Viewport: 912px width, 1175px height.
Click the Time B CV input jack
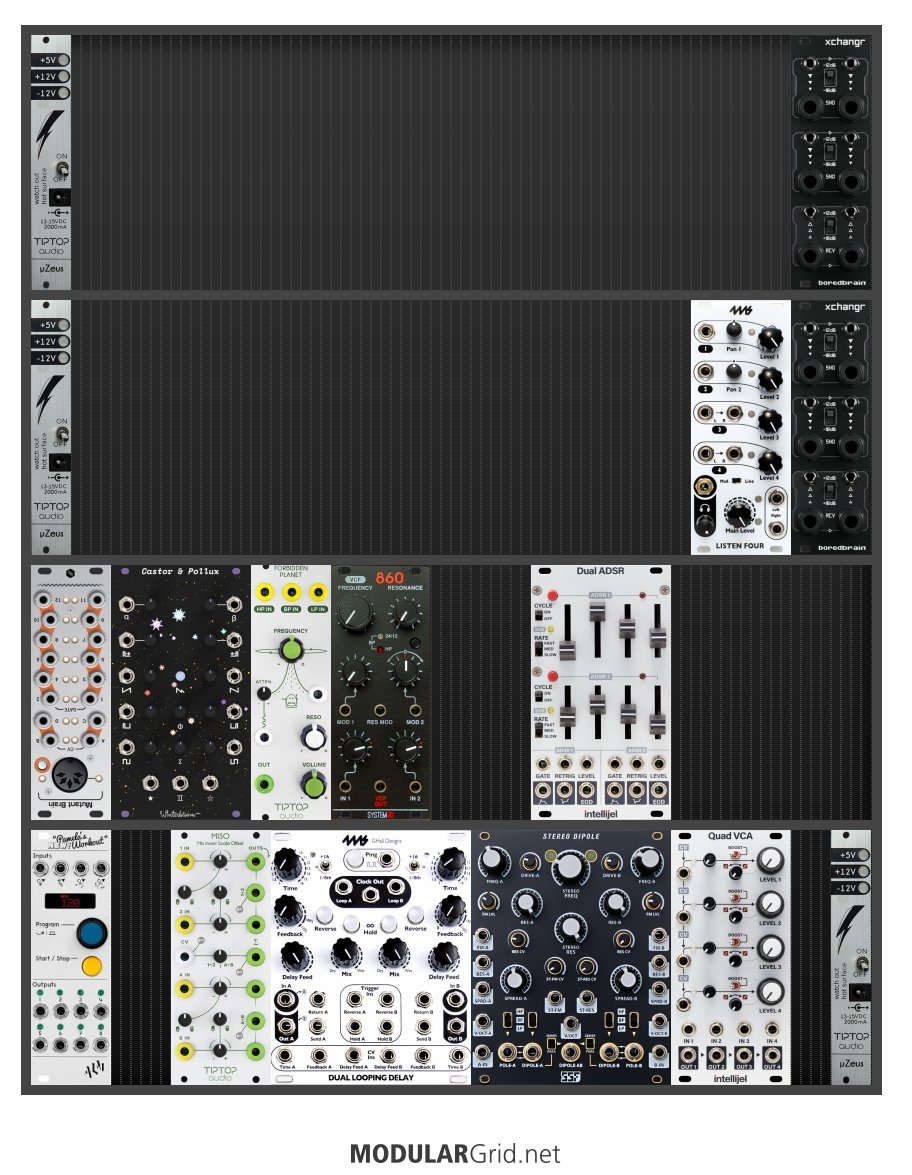tap(456, 1055)
